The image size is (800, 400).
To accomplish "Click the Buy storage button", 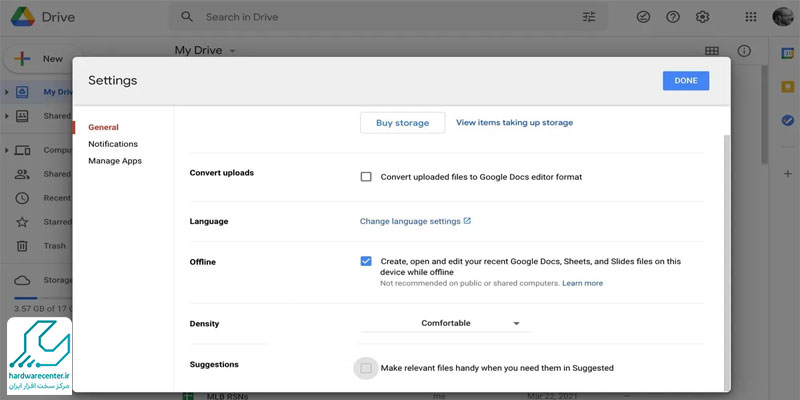I will 403,123.
